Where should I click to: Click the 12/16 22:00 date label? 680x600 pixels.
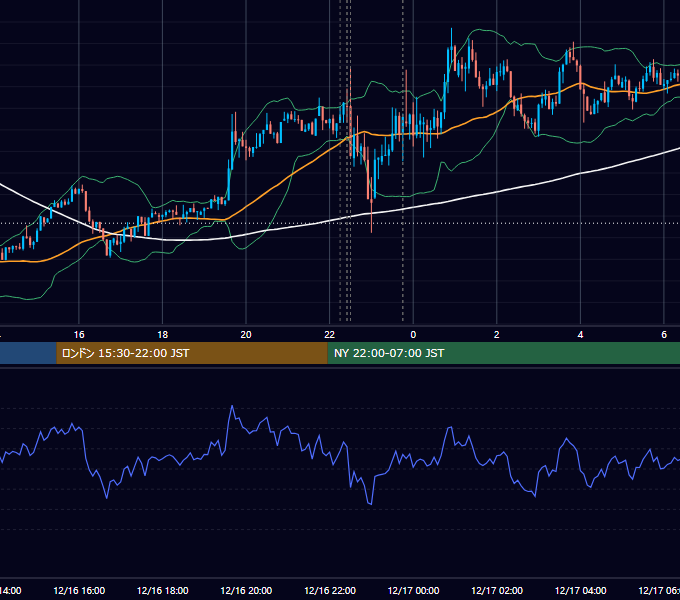(x=330, y=590)
